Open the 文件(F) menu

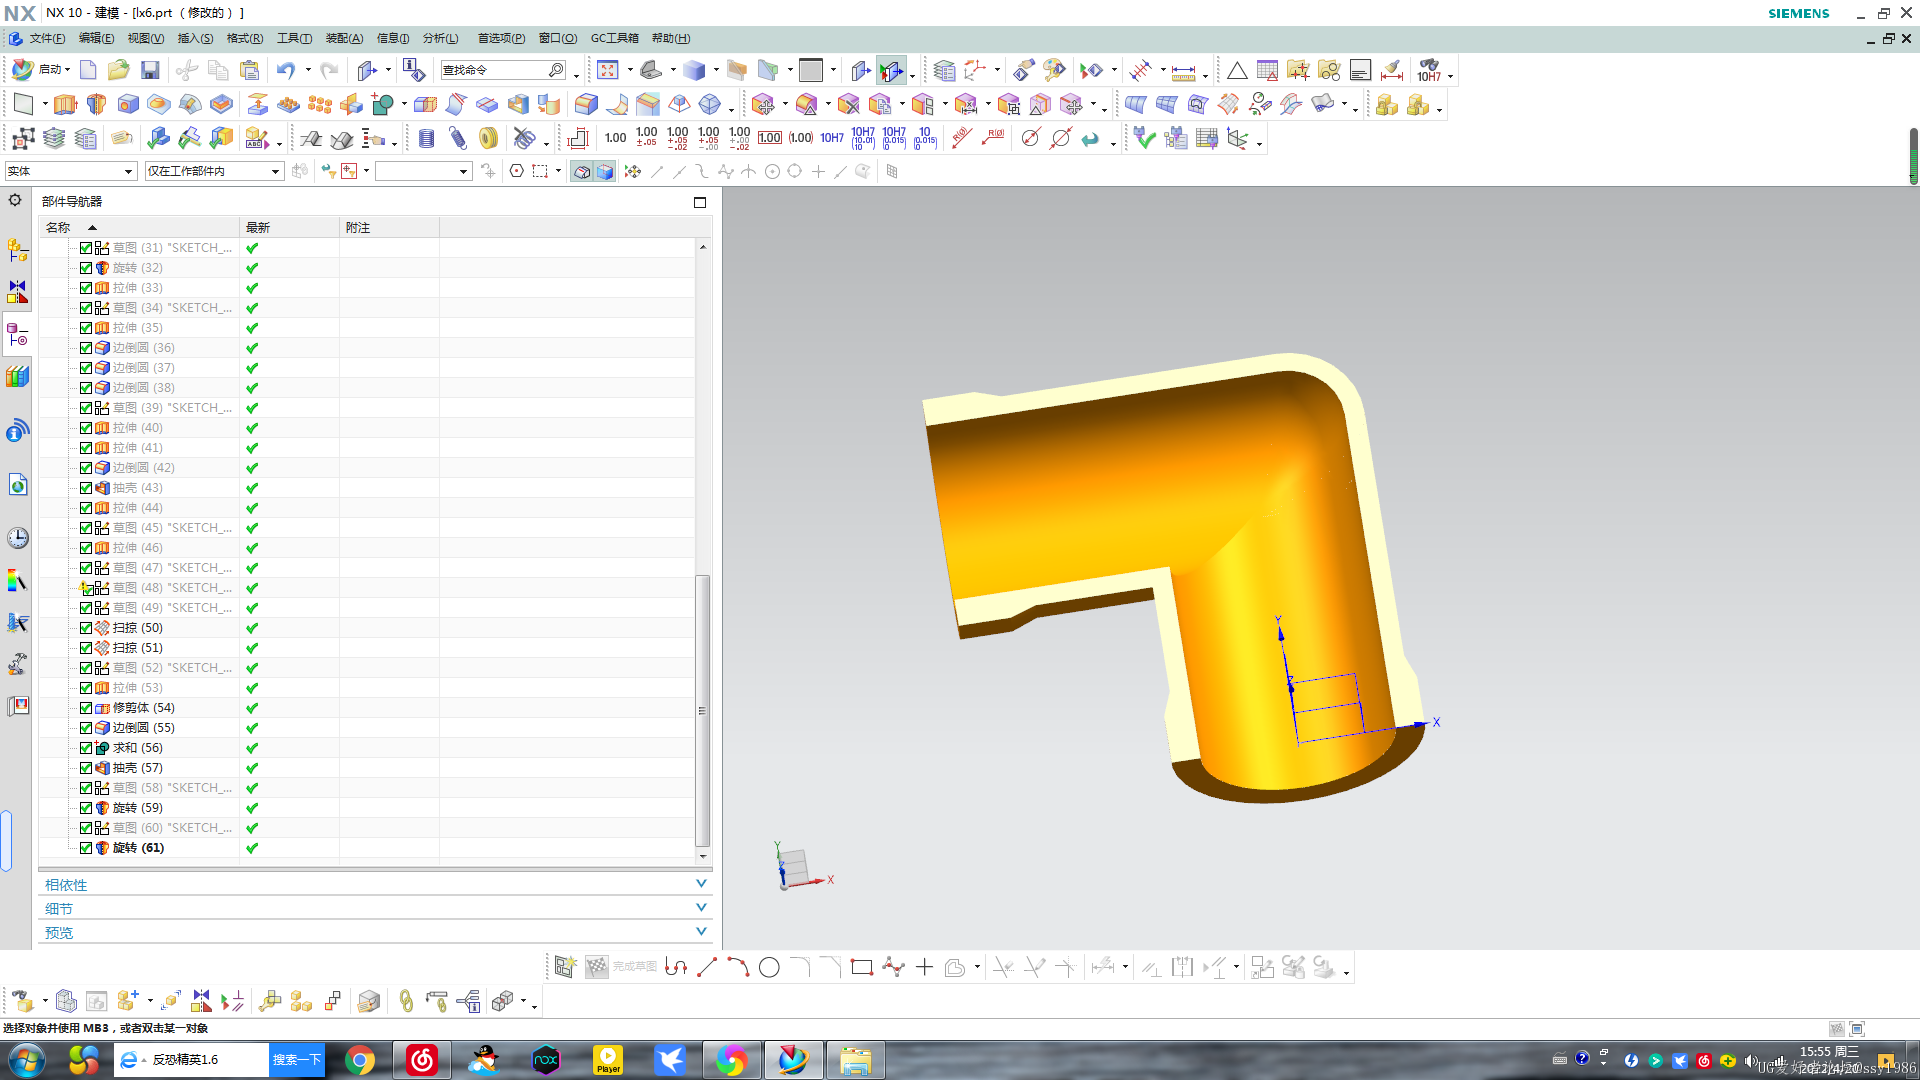tap(47, 38)
